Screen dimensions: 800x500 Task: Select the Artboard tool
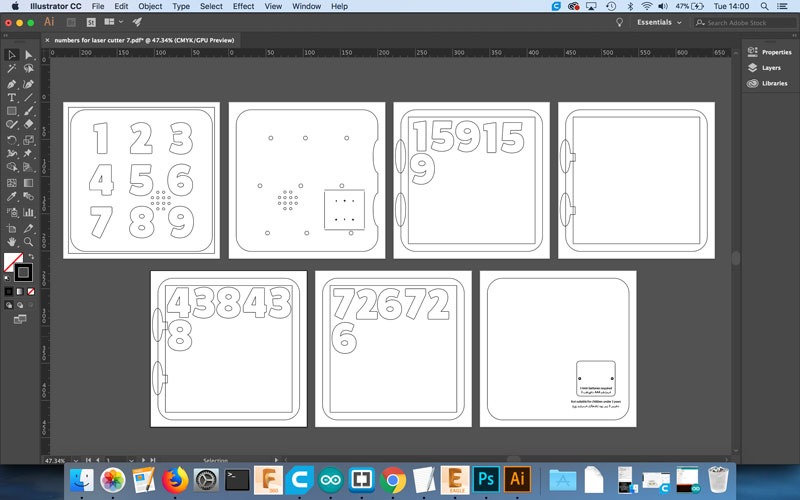[x=12, y=228]
